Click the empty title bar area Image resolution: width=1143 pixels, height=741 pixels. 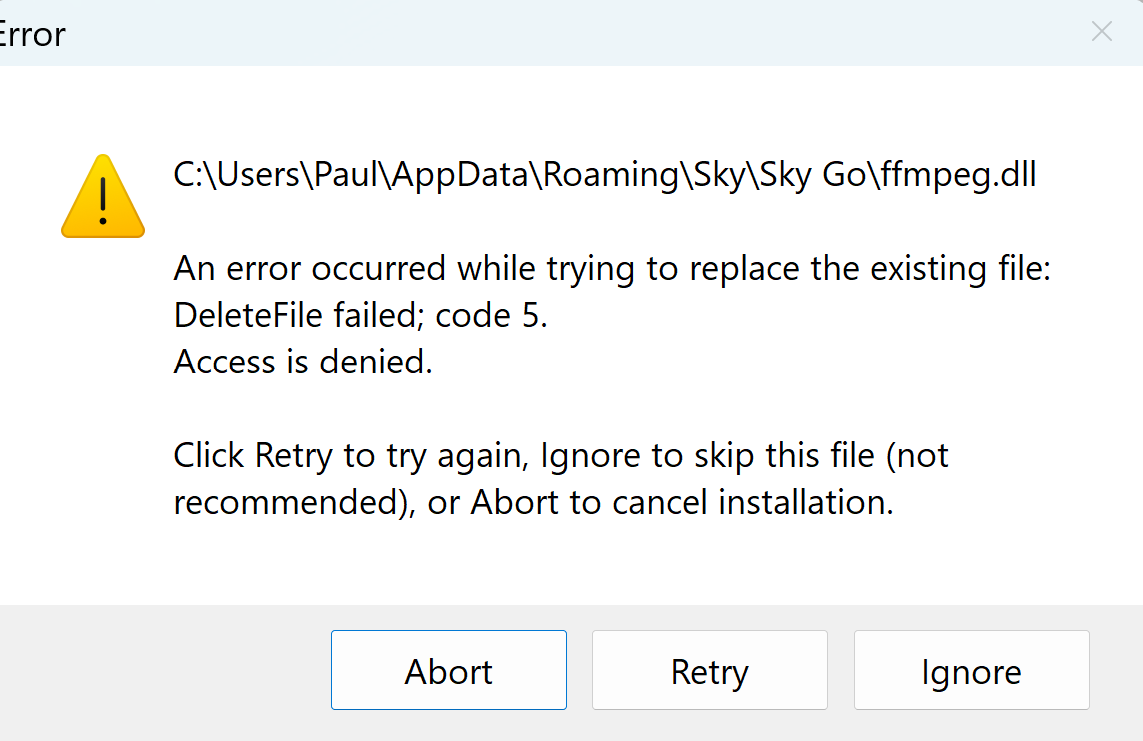point(560,32)
